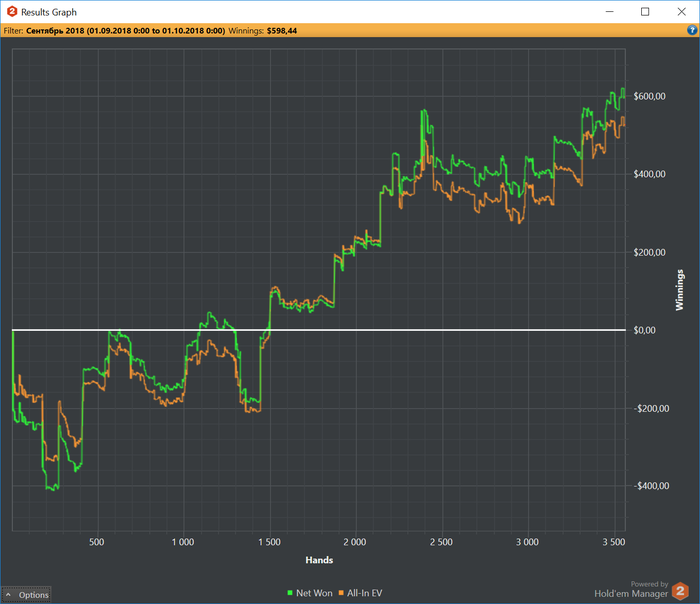Click the 500 hands axis tick label

[x=96, y=542]
